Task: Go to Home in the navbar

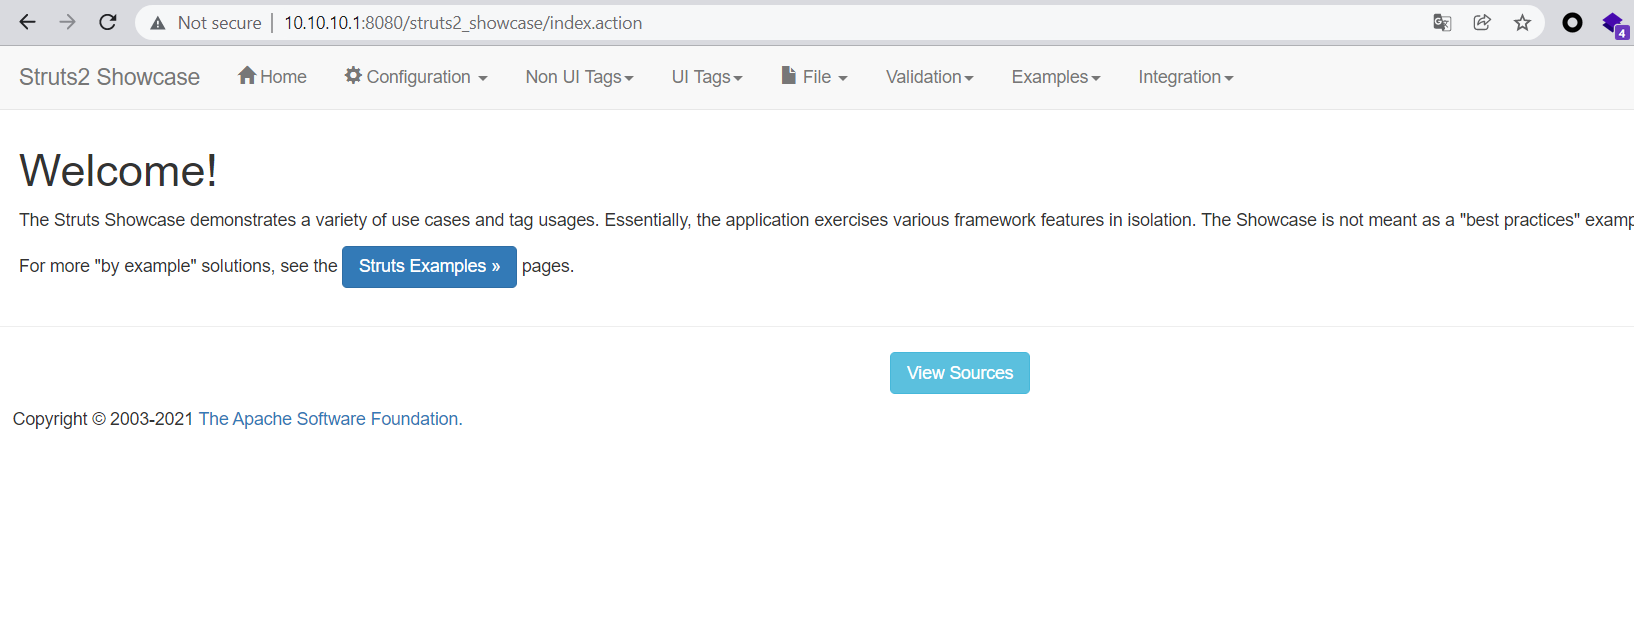Action: pyautogui.click(x=272, y=77)
